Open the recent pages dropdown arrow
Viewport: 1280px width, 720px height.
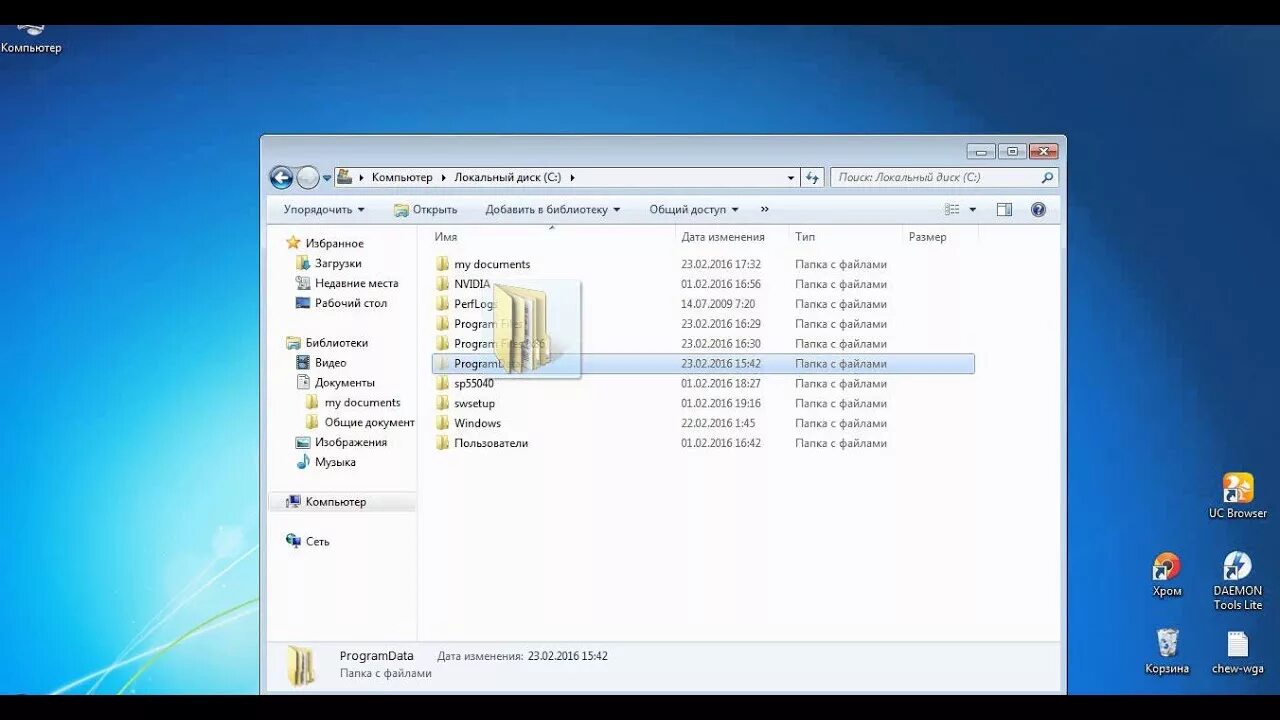click(x=327, y=178)
